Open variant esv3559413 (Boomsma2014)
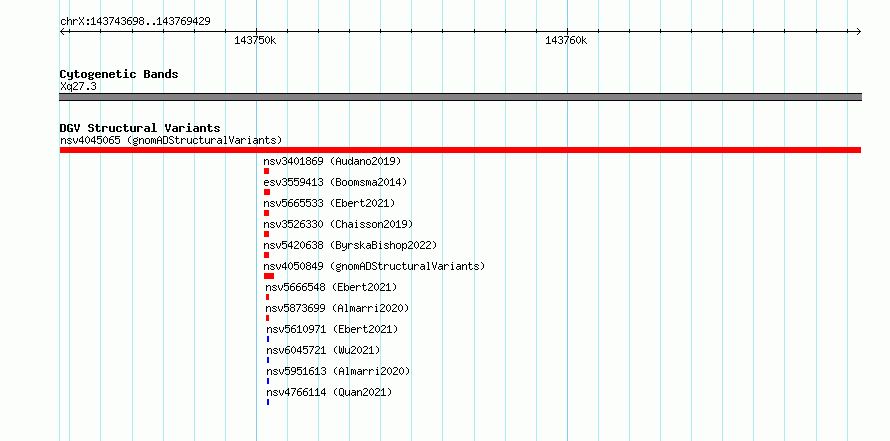 pos(335,182)
